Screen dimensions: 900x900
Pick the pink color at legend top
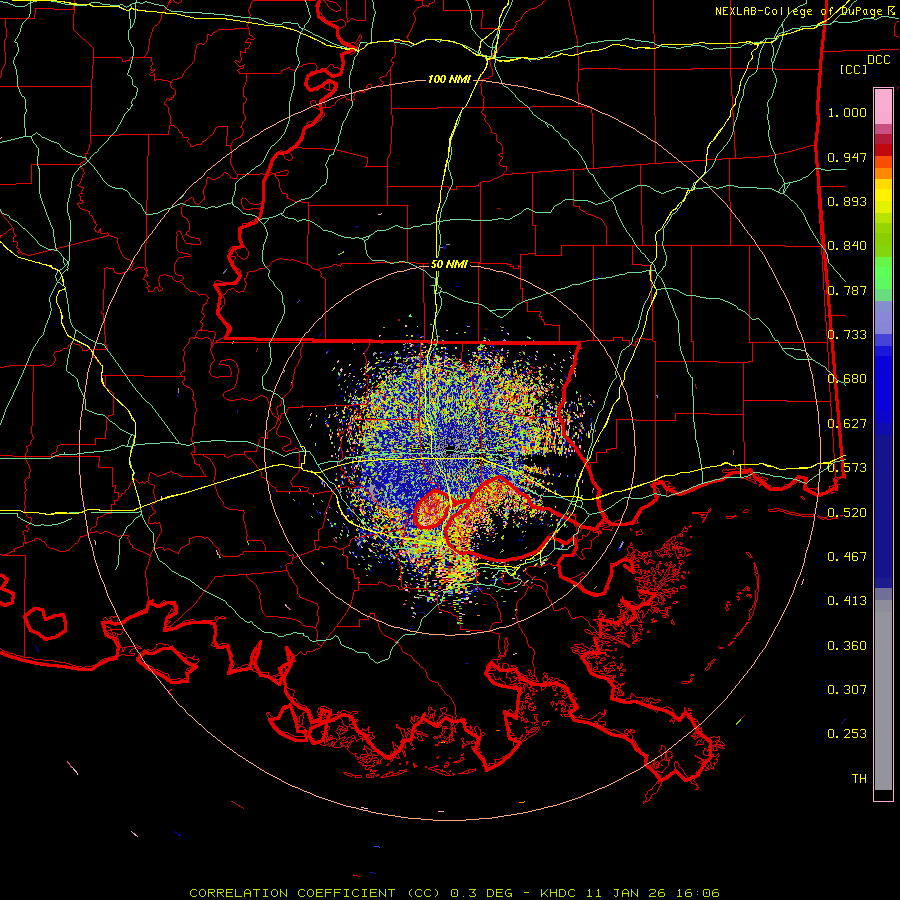coord(883,106)
